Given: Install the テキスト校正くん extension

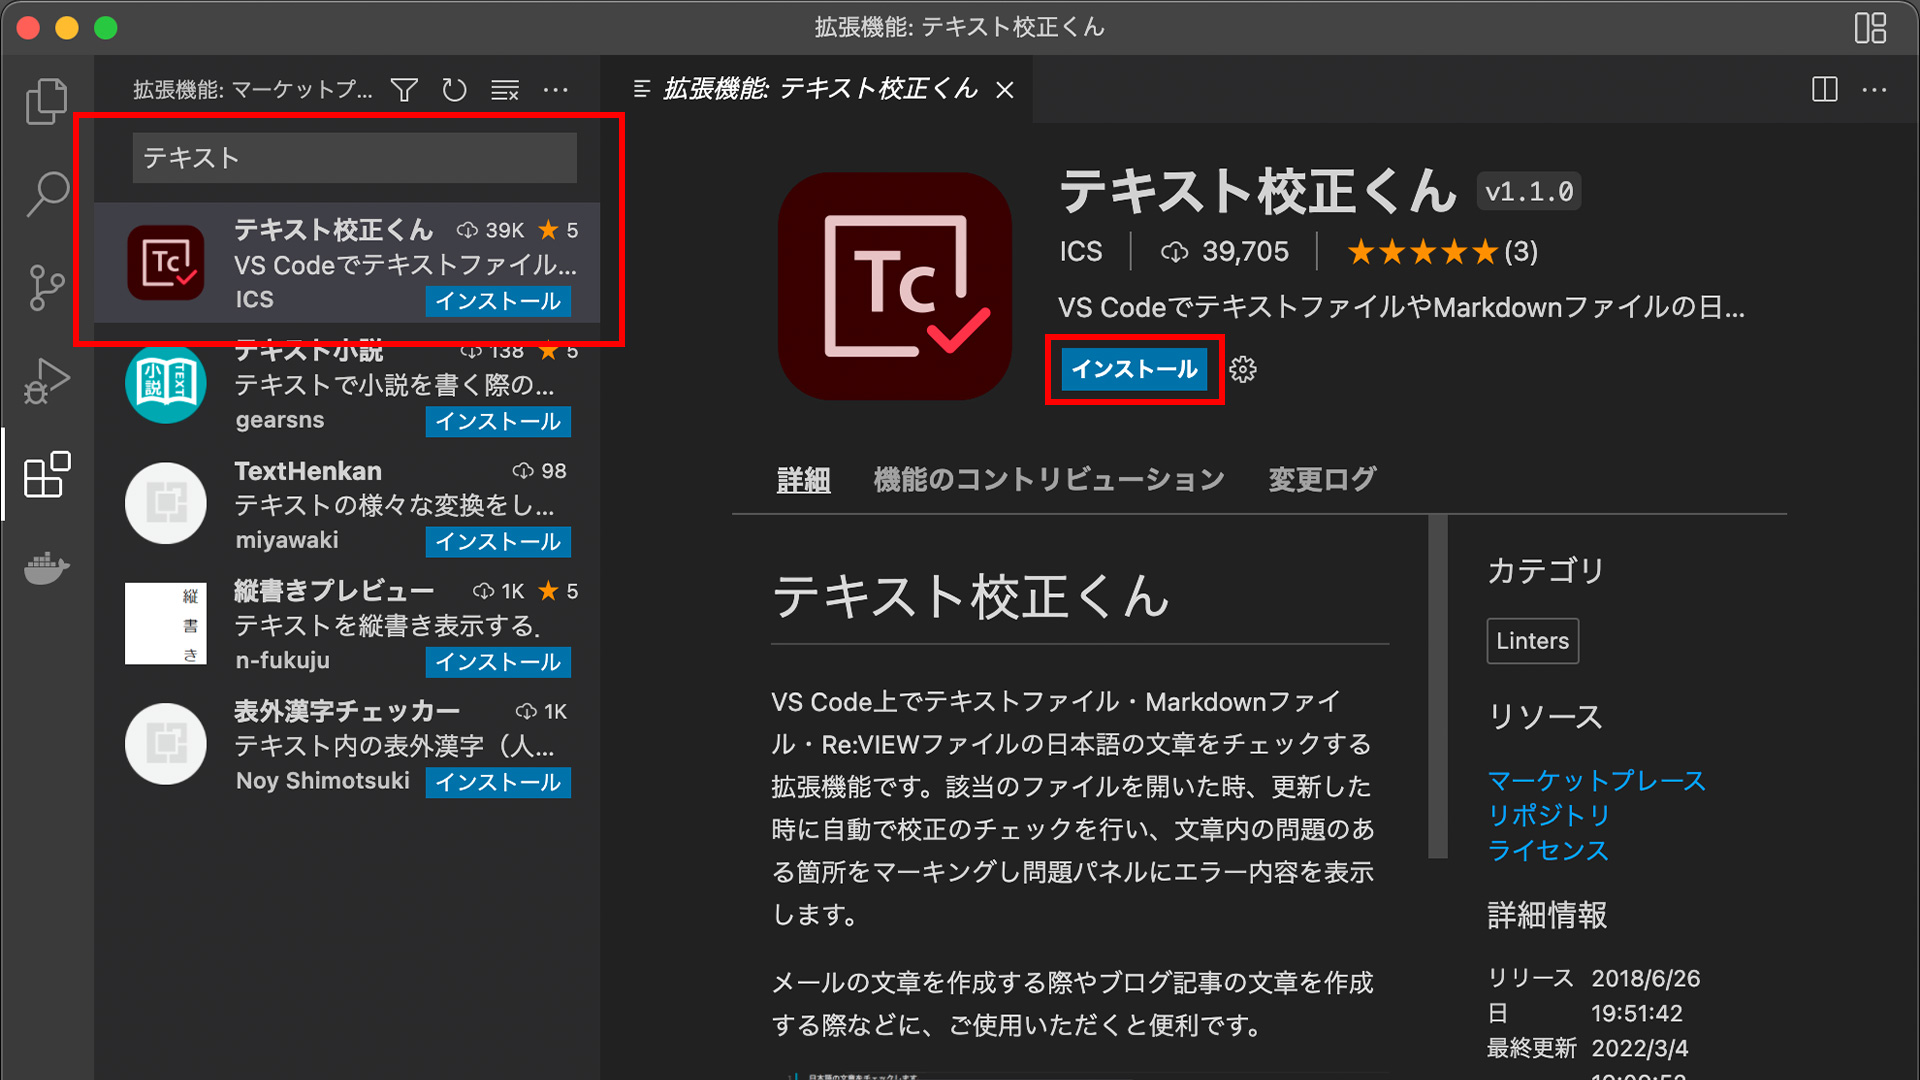Looking at the screenshot, I should click(1134, 369).
